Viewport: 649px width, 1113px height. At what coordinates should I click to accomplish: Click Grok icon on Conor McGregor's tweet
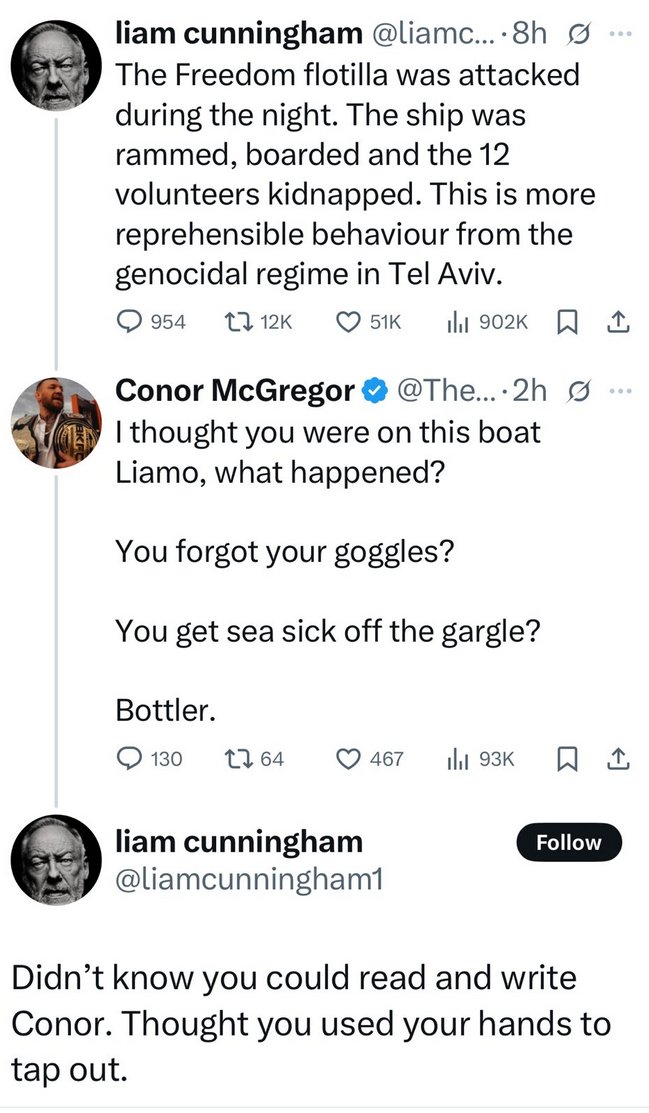(577, 391)
